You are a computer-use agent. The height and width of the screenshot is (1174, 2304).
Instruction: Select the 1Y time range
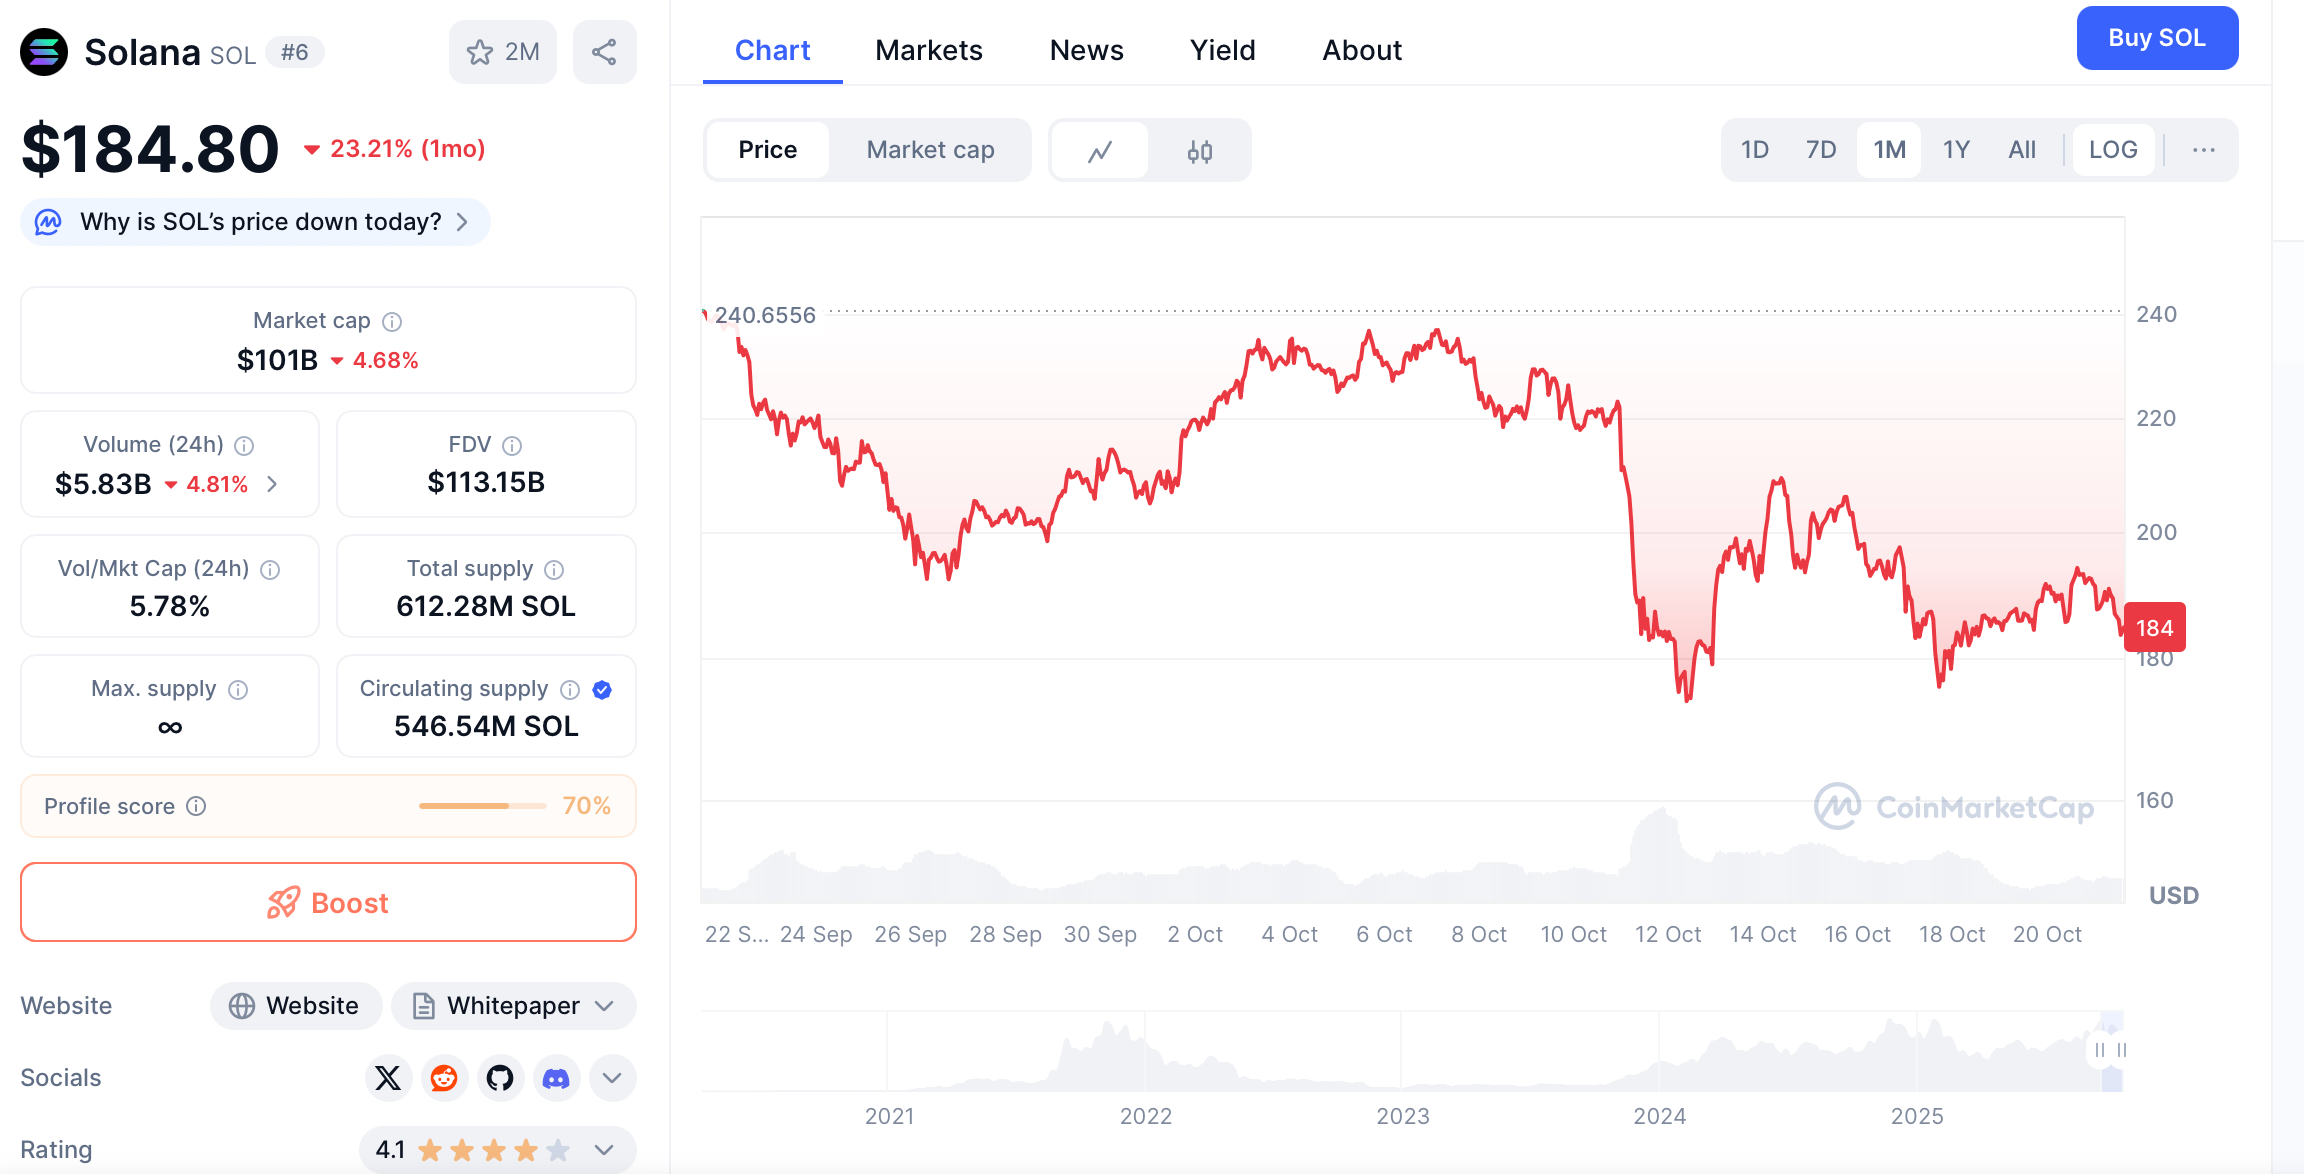[1956, 149]
